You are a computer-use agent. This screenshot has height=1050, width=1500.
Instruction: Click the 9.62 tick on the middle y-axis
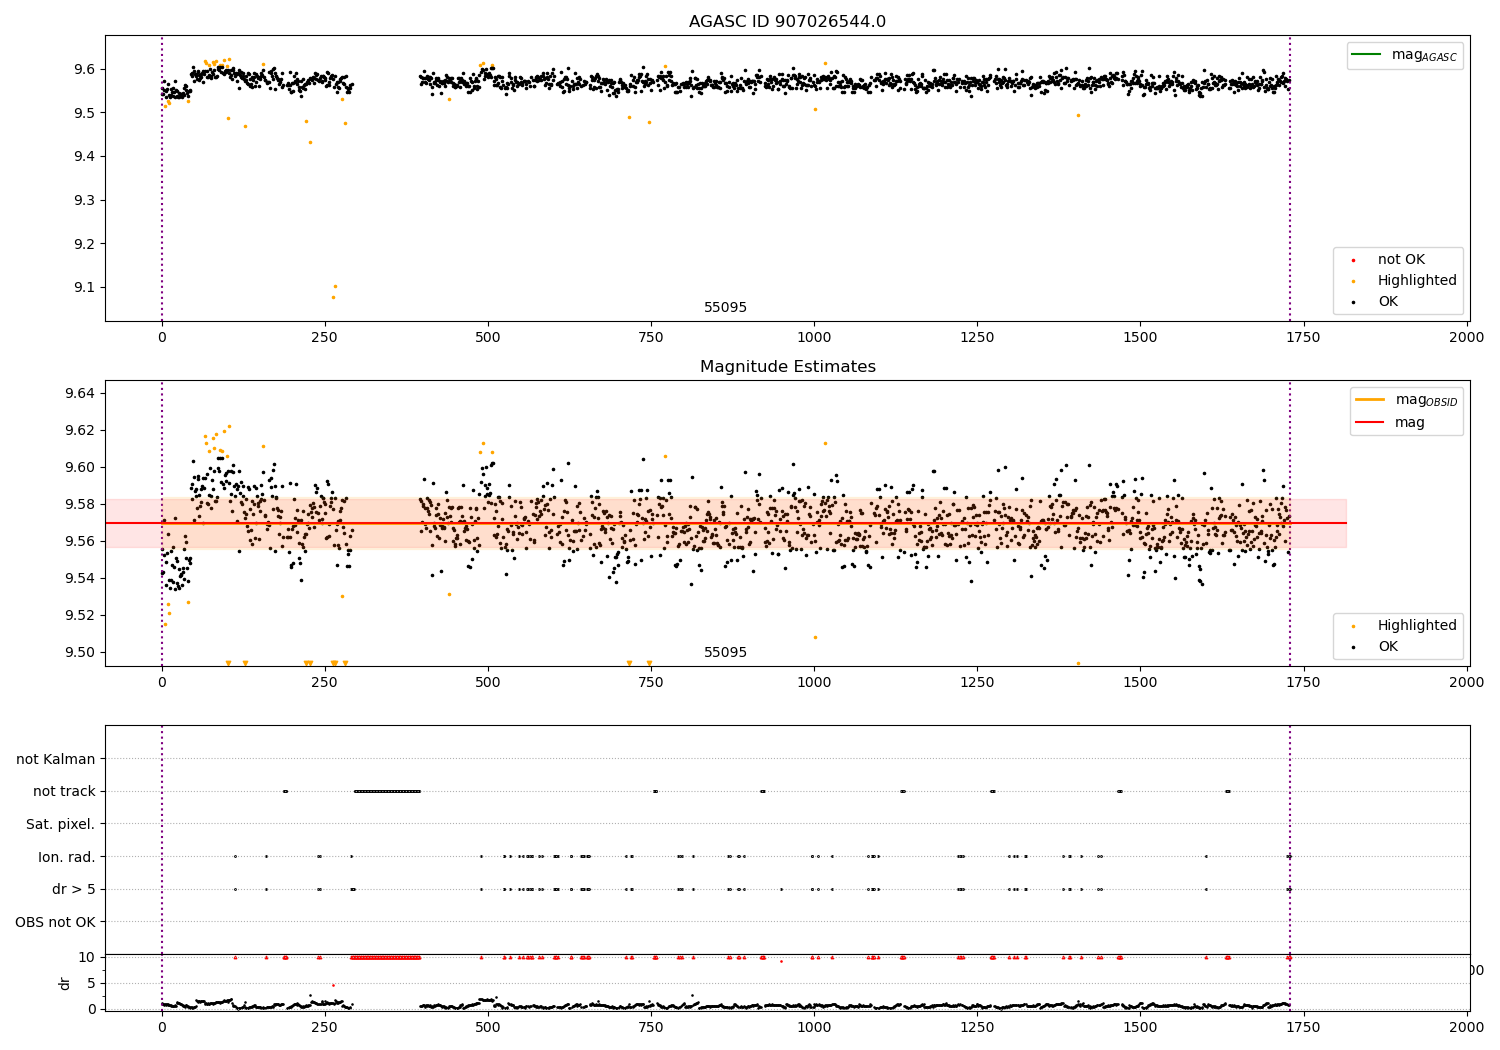tap(80, 431)
